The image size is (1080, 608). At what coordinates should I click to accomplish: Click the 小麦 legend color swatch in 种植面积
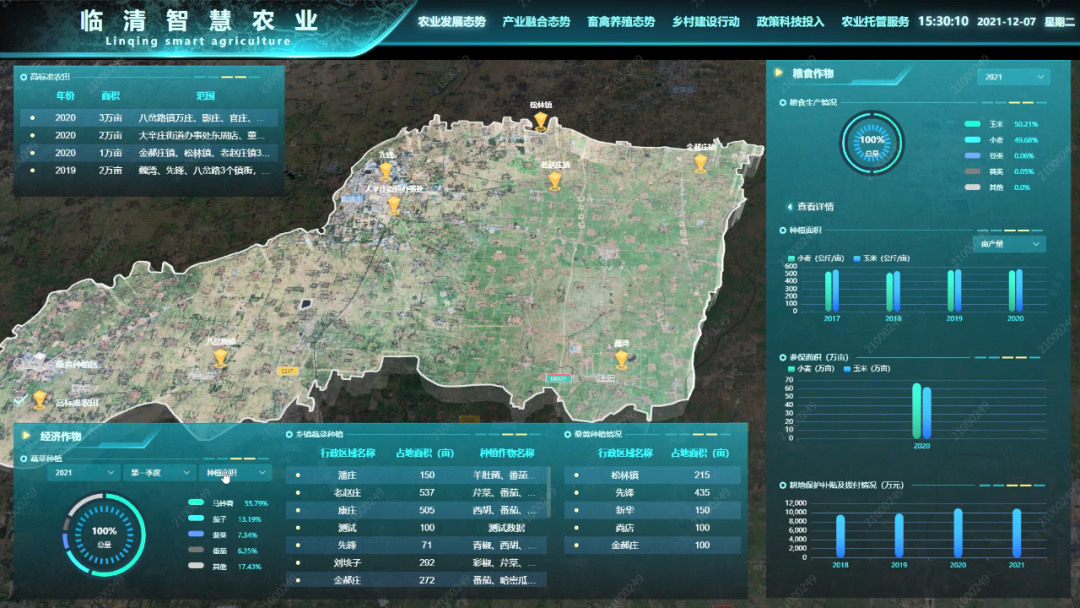point(792,258)
